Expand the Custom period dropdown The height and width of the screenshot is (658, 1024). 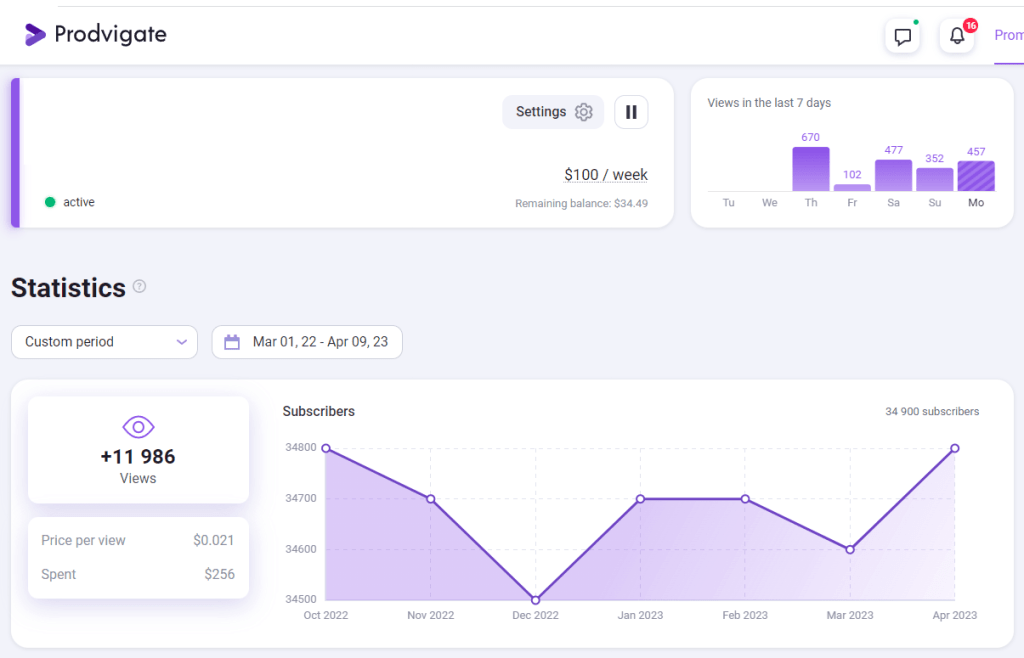click(105, 342)
